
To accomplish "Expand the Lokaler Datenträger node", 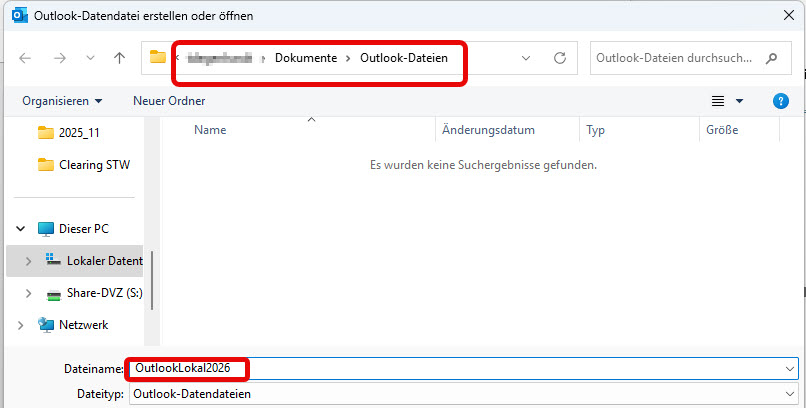I will tap(28, 261).
